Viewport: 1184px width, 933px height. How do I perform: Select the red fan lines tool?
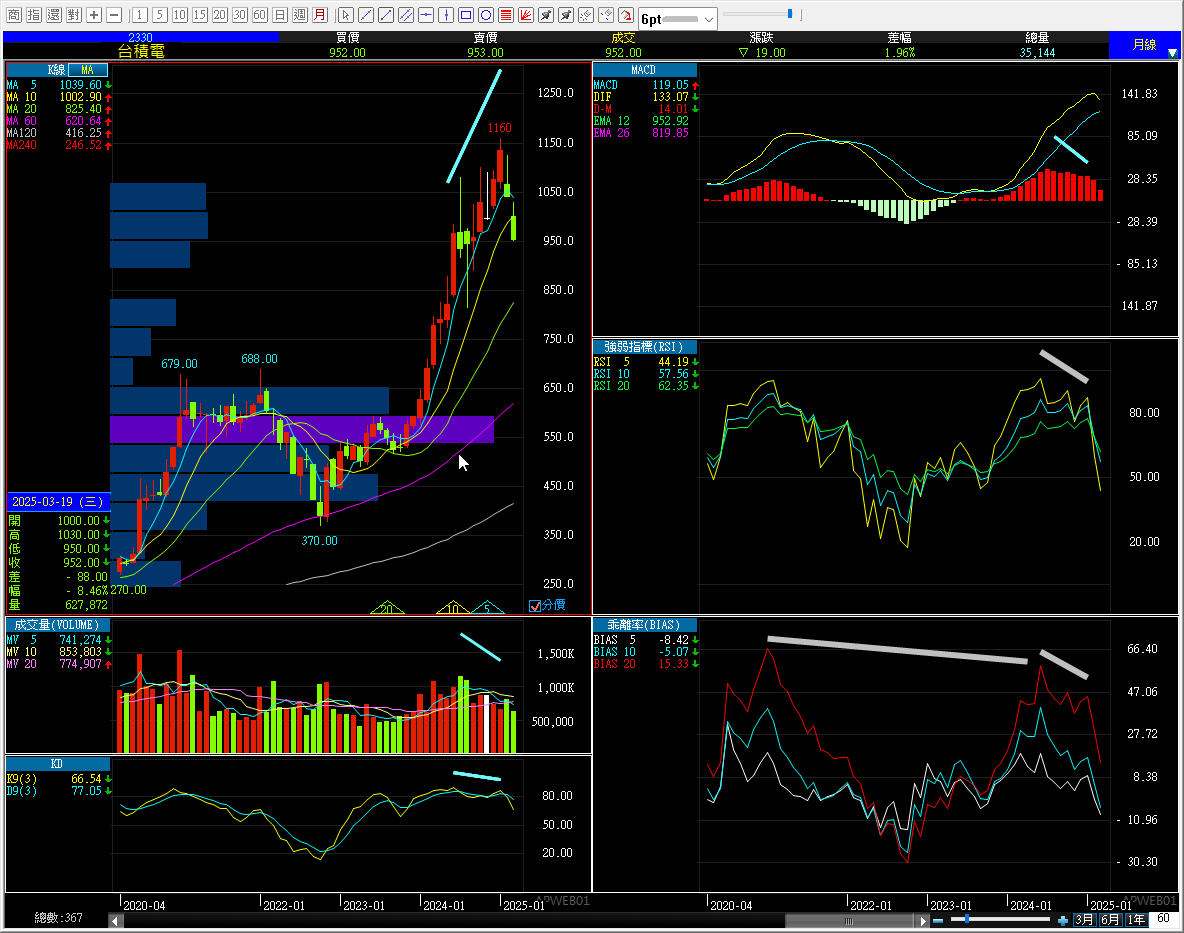tap(526, 14)
